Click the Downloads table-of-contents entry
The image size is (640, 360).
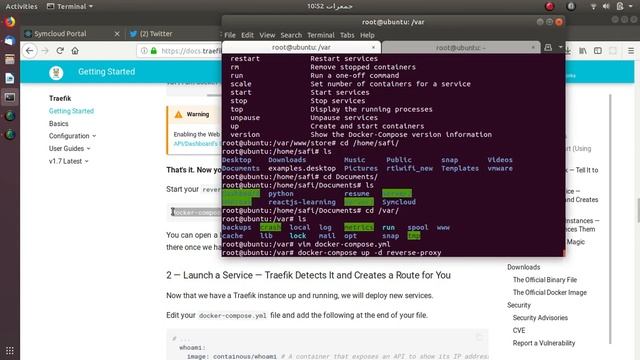coord(524,267)
